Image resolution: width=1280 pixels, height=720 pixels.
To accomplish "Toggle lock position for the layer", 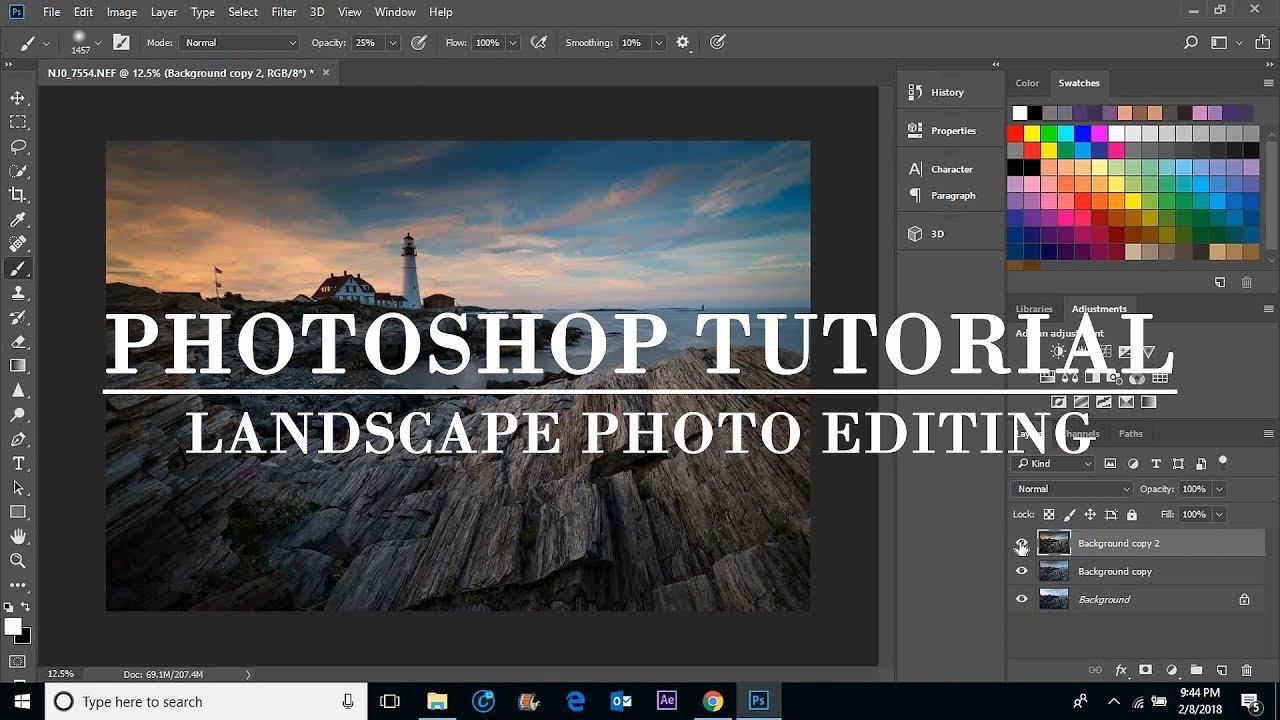I will click(1090, 515).
